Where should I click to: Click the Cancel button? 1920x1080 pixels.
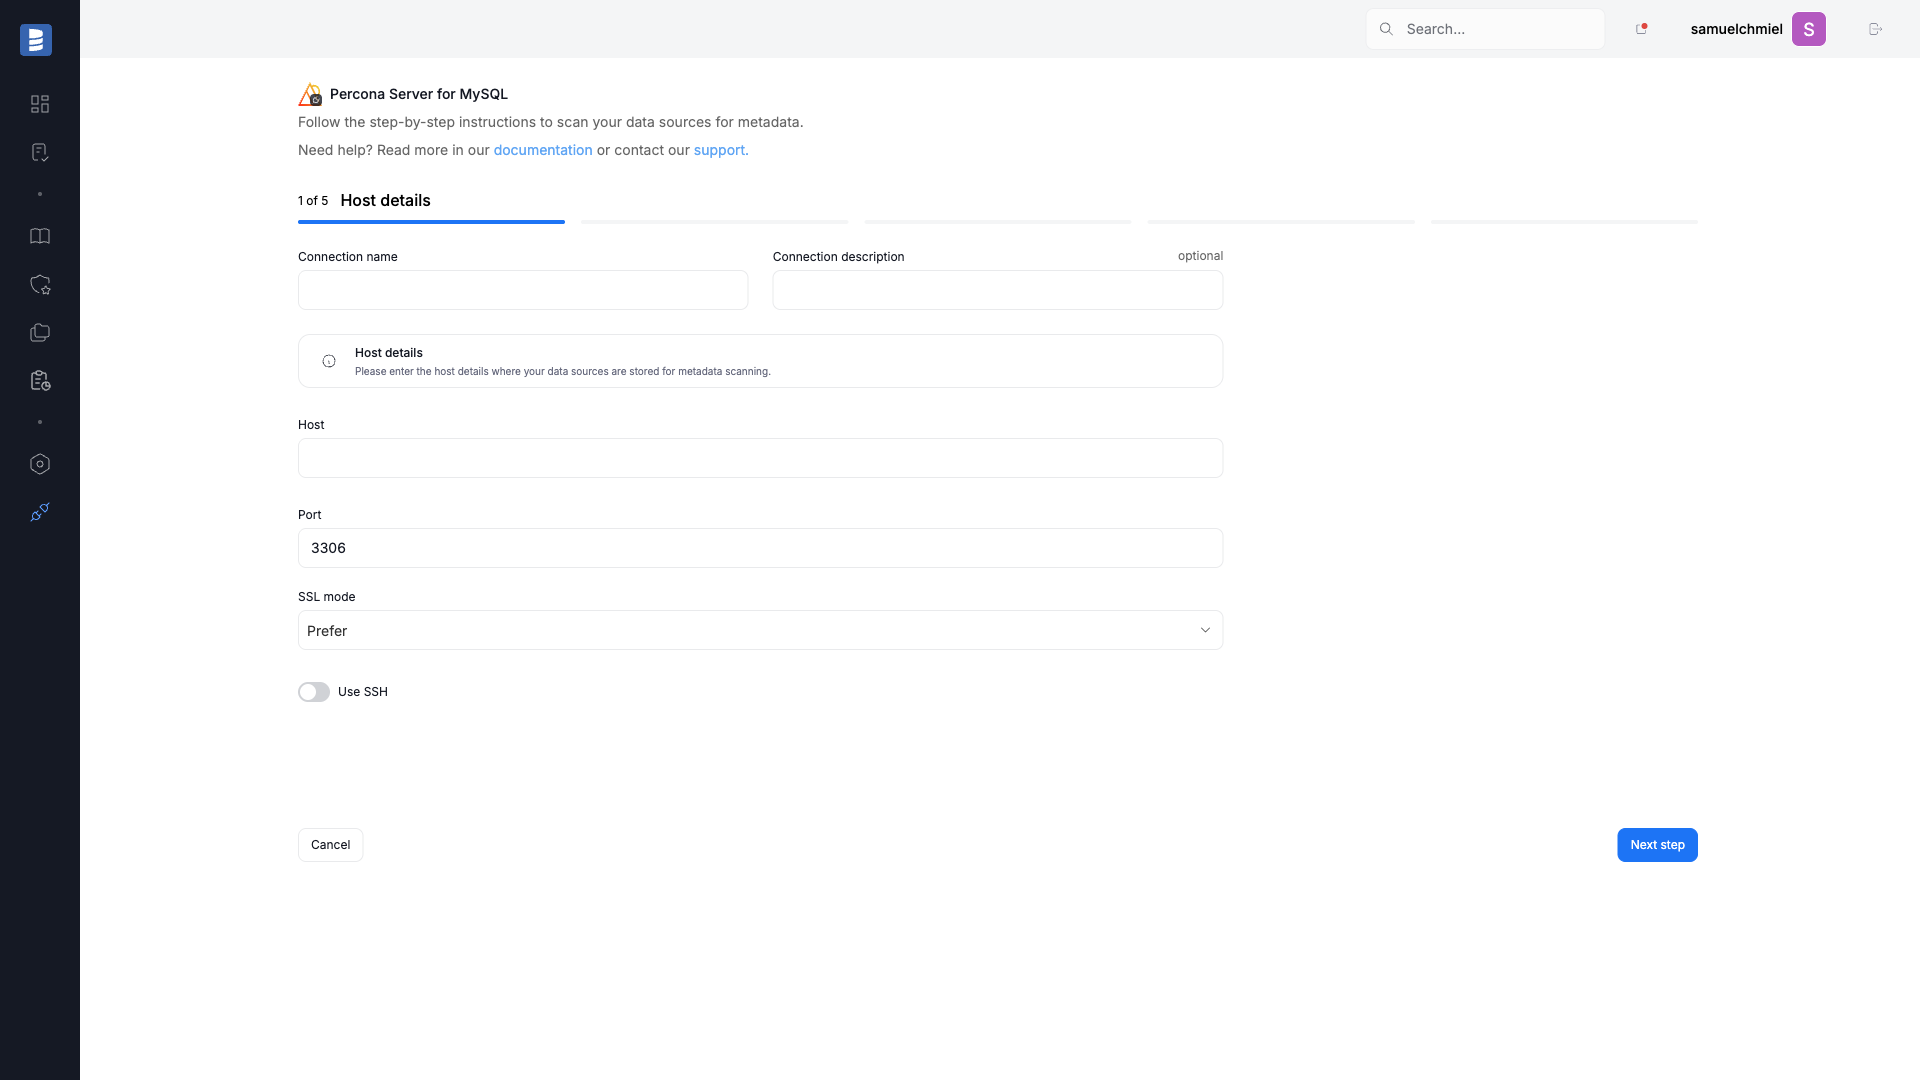point(330,845)
